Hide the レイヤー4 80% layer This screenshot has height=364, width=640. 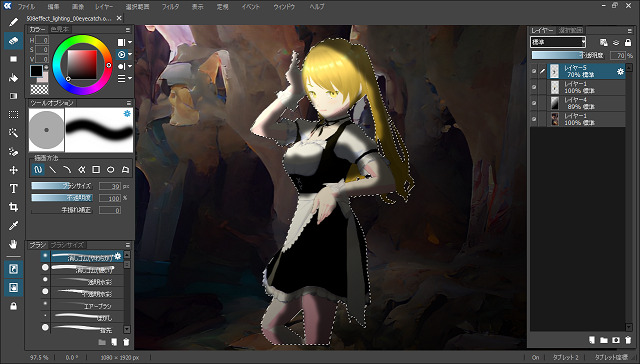534,103
